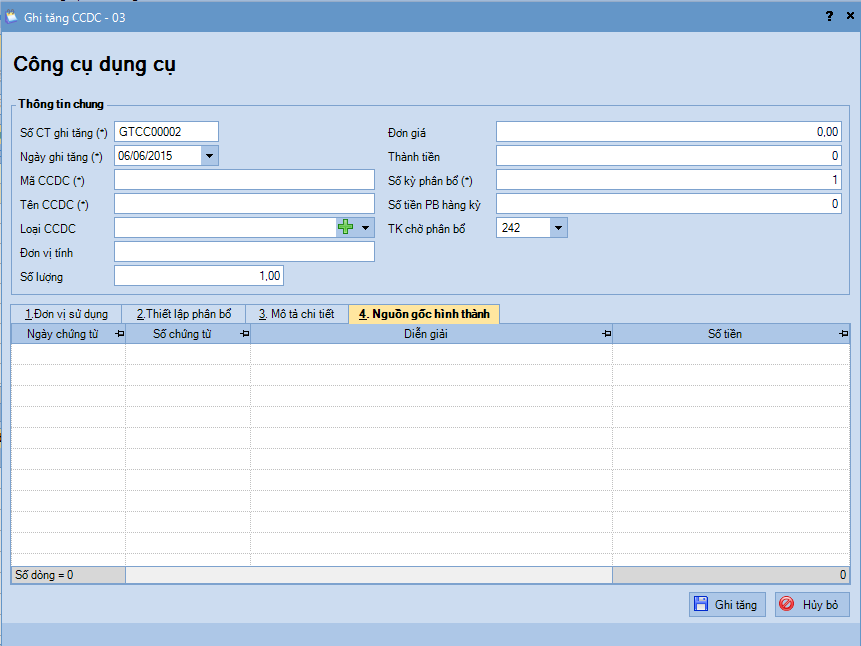
Task: Click the pin icon on Số chứng từ column
Action: 245,334
